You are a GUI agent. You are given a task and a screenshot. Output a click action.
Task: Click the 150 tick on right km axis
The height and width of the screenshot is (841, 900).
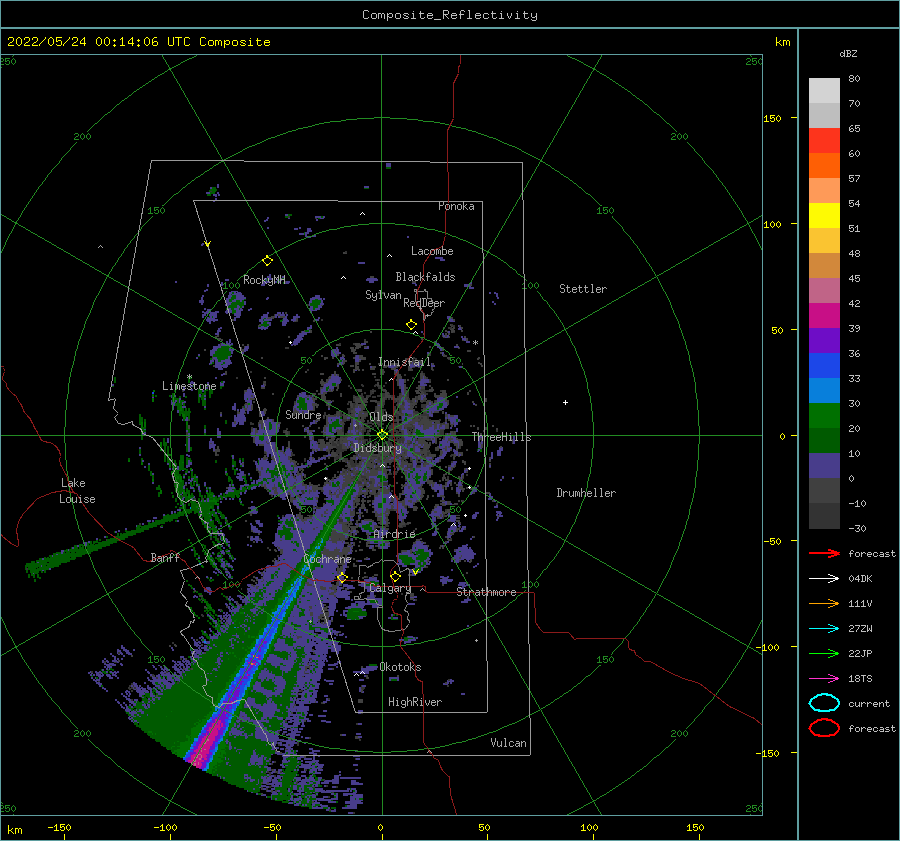pos(772,118)
